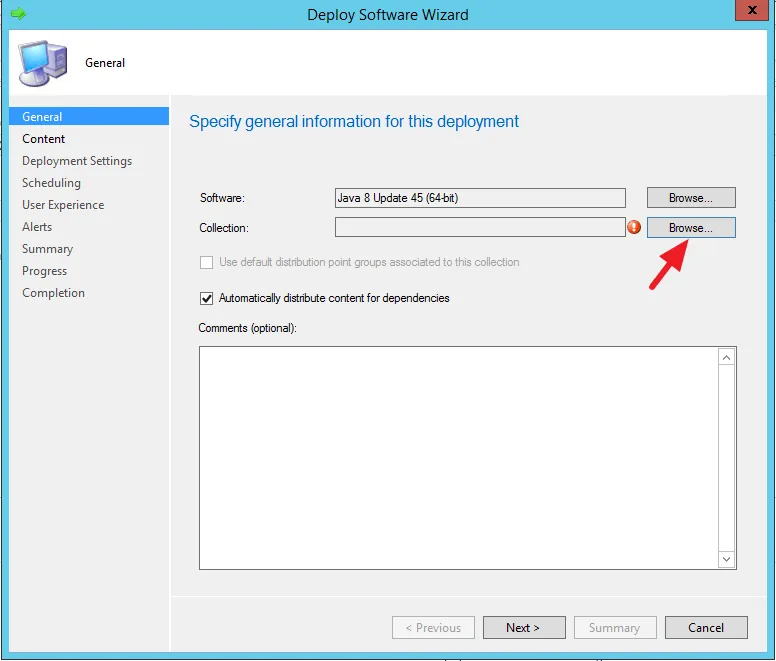Screen dimensions: 776x661
Task: Uncheck 'Automatically distribute content for dependencies'
Action: (206, 298)
